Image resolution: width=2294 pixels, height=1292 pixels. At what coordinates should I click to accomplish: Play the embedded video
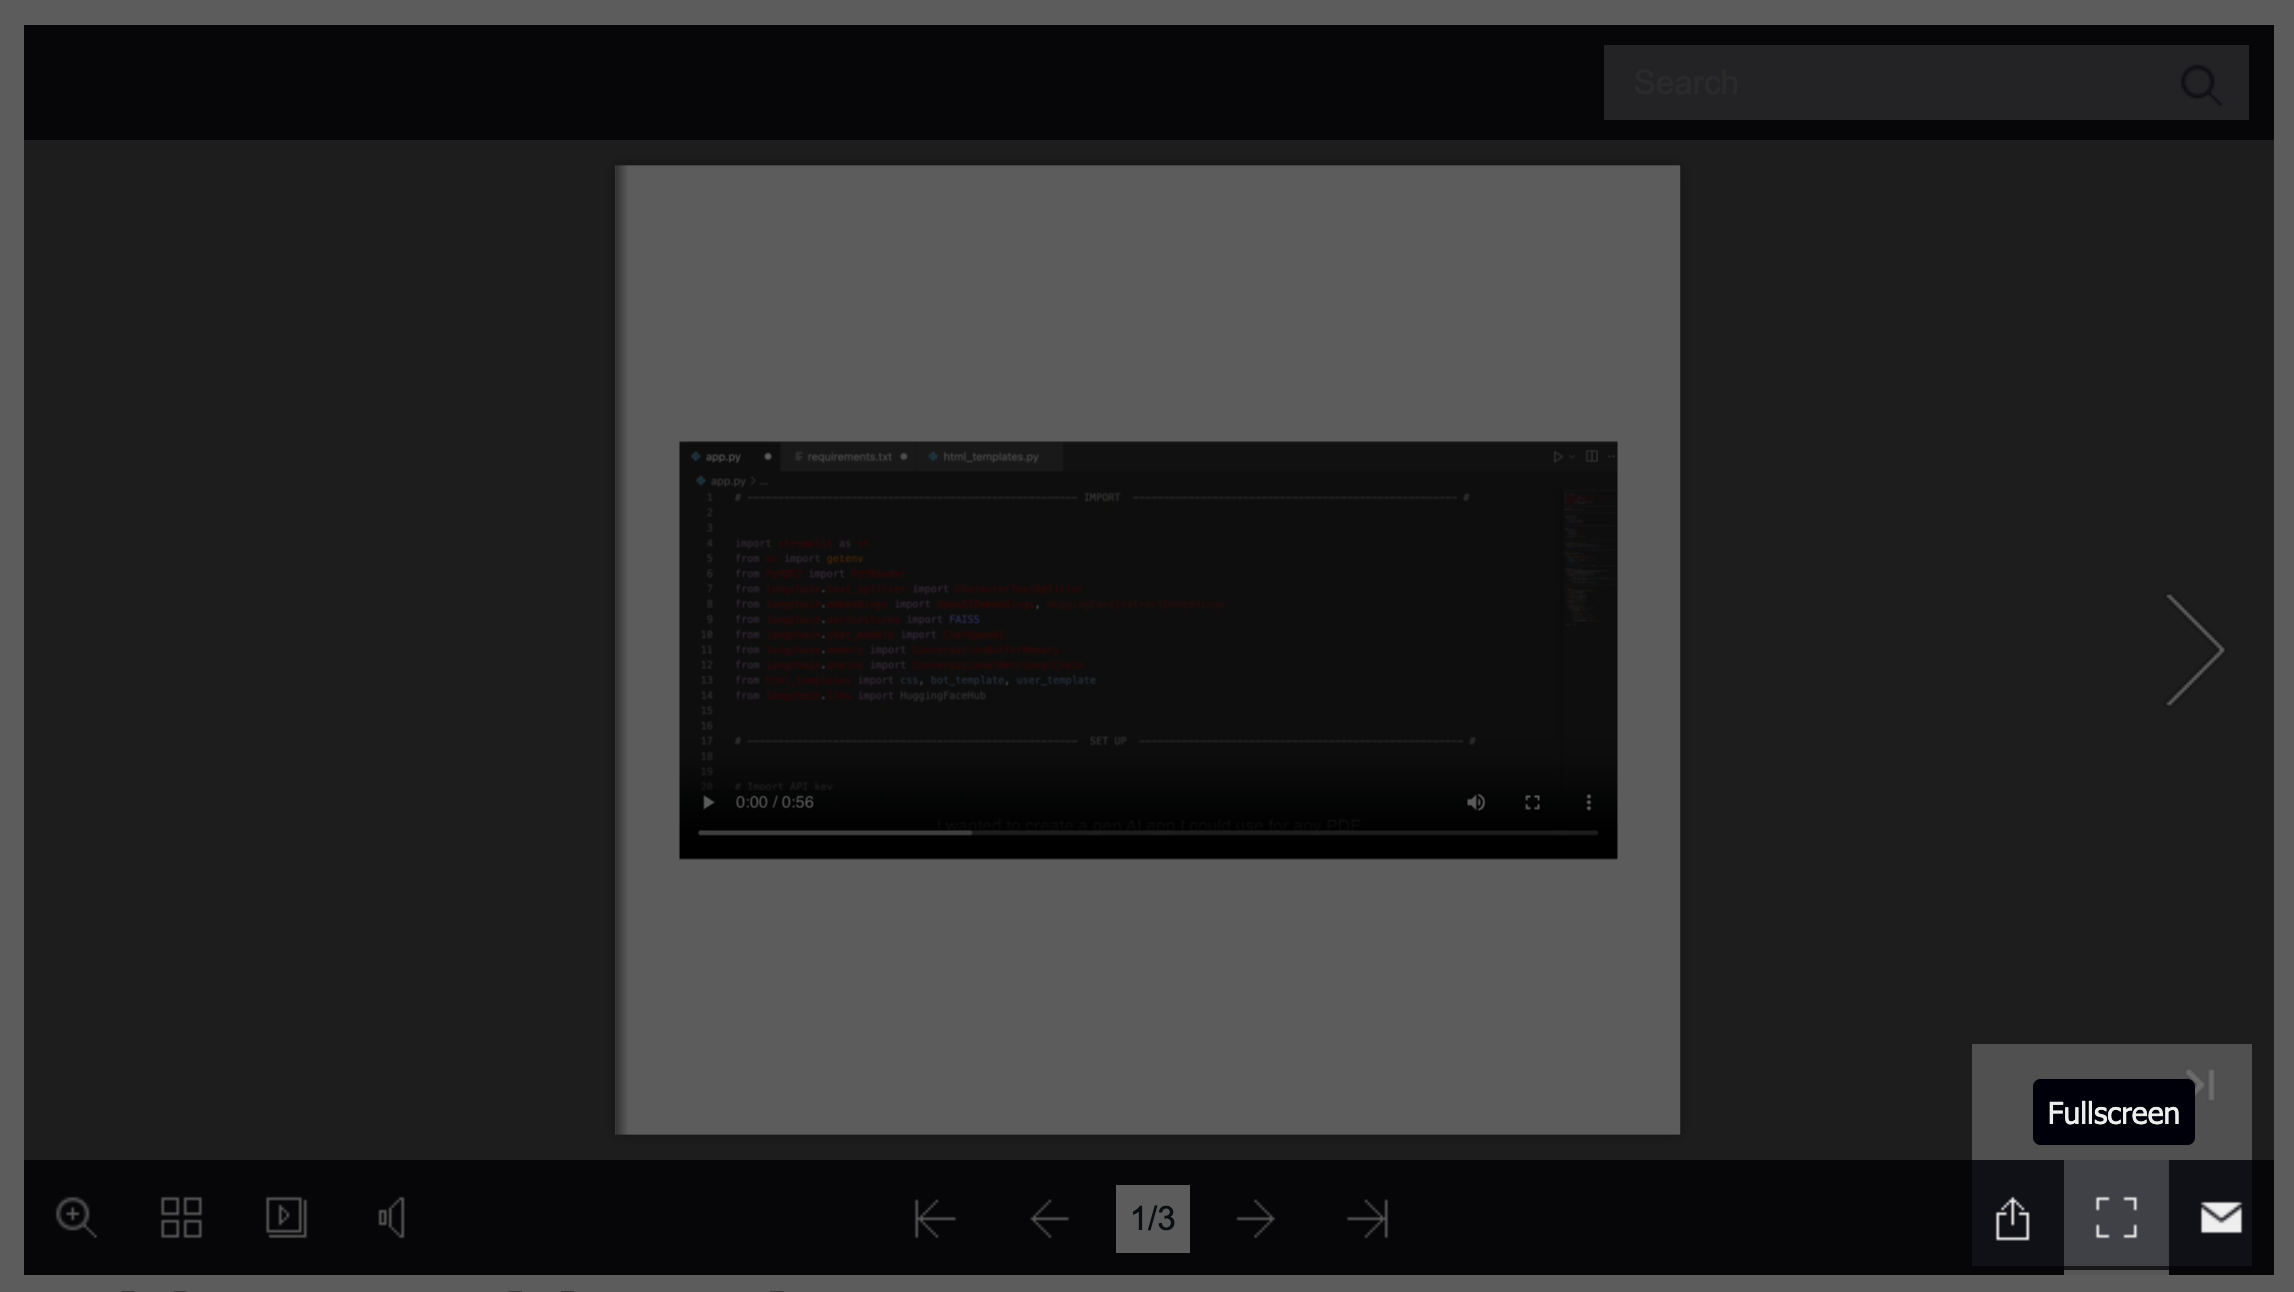(708, 802)
